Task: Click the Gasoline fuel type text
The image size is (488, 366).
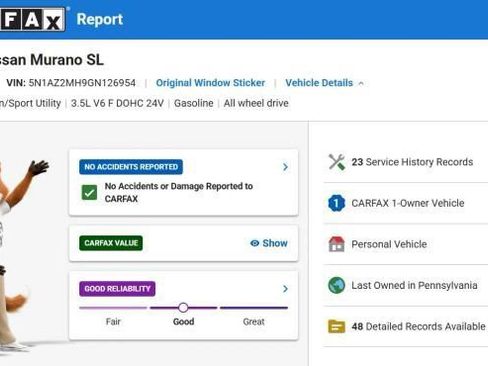Action: point(193,103)
